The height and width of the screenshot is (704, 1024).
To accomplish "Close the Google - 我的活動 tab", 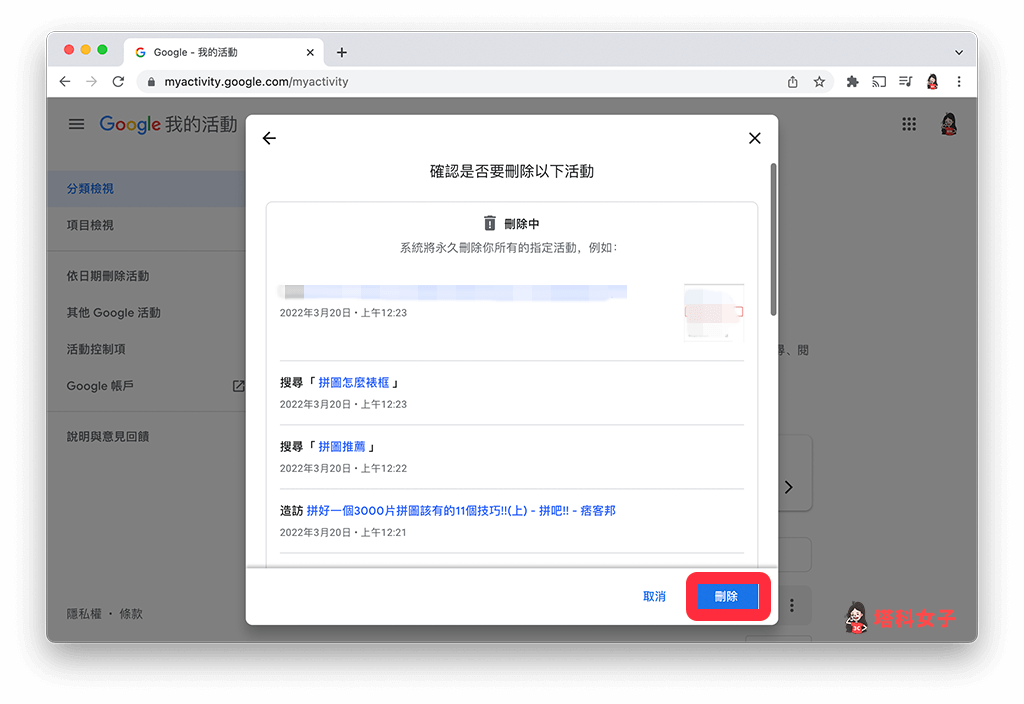I will pyautogui.click(x=310, y=52).
